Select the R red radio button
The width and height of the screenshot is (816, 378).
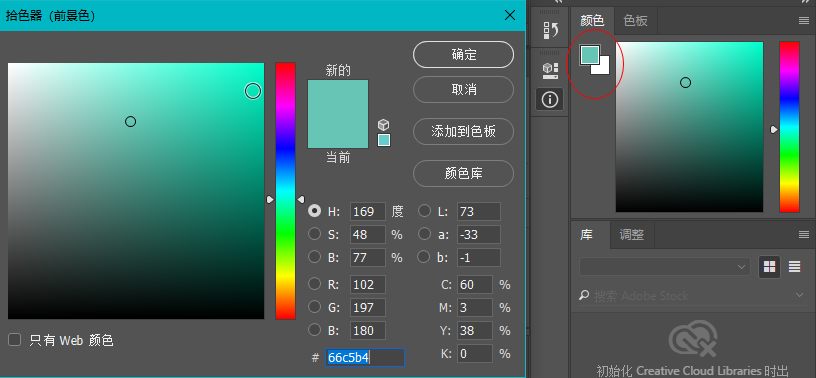(x=314, y=284)
